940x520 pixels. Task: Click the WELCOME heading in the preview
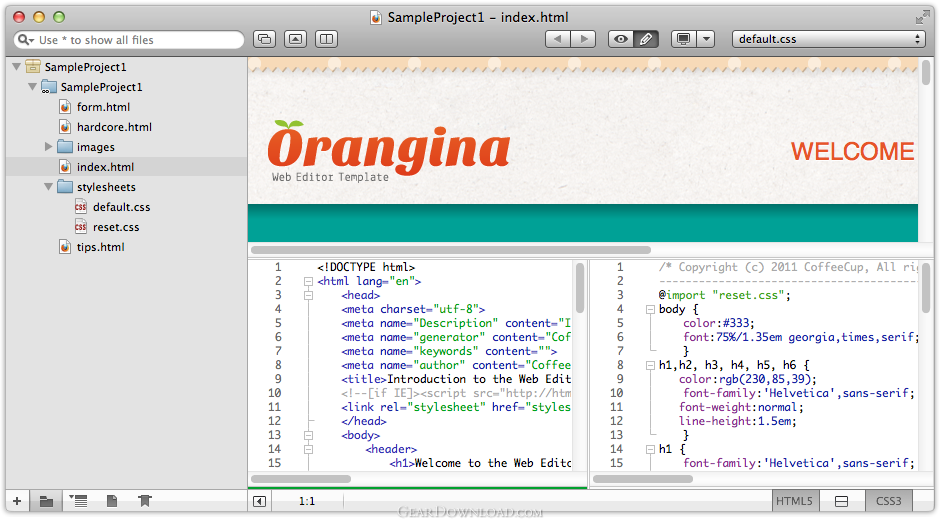point(852,151)
